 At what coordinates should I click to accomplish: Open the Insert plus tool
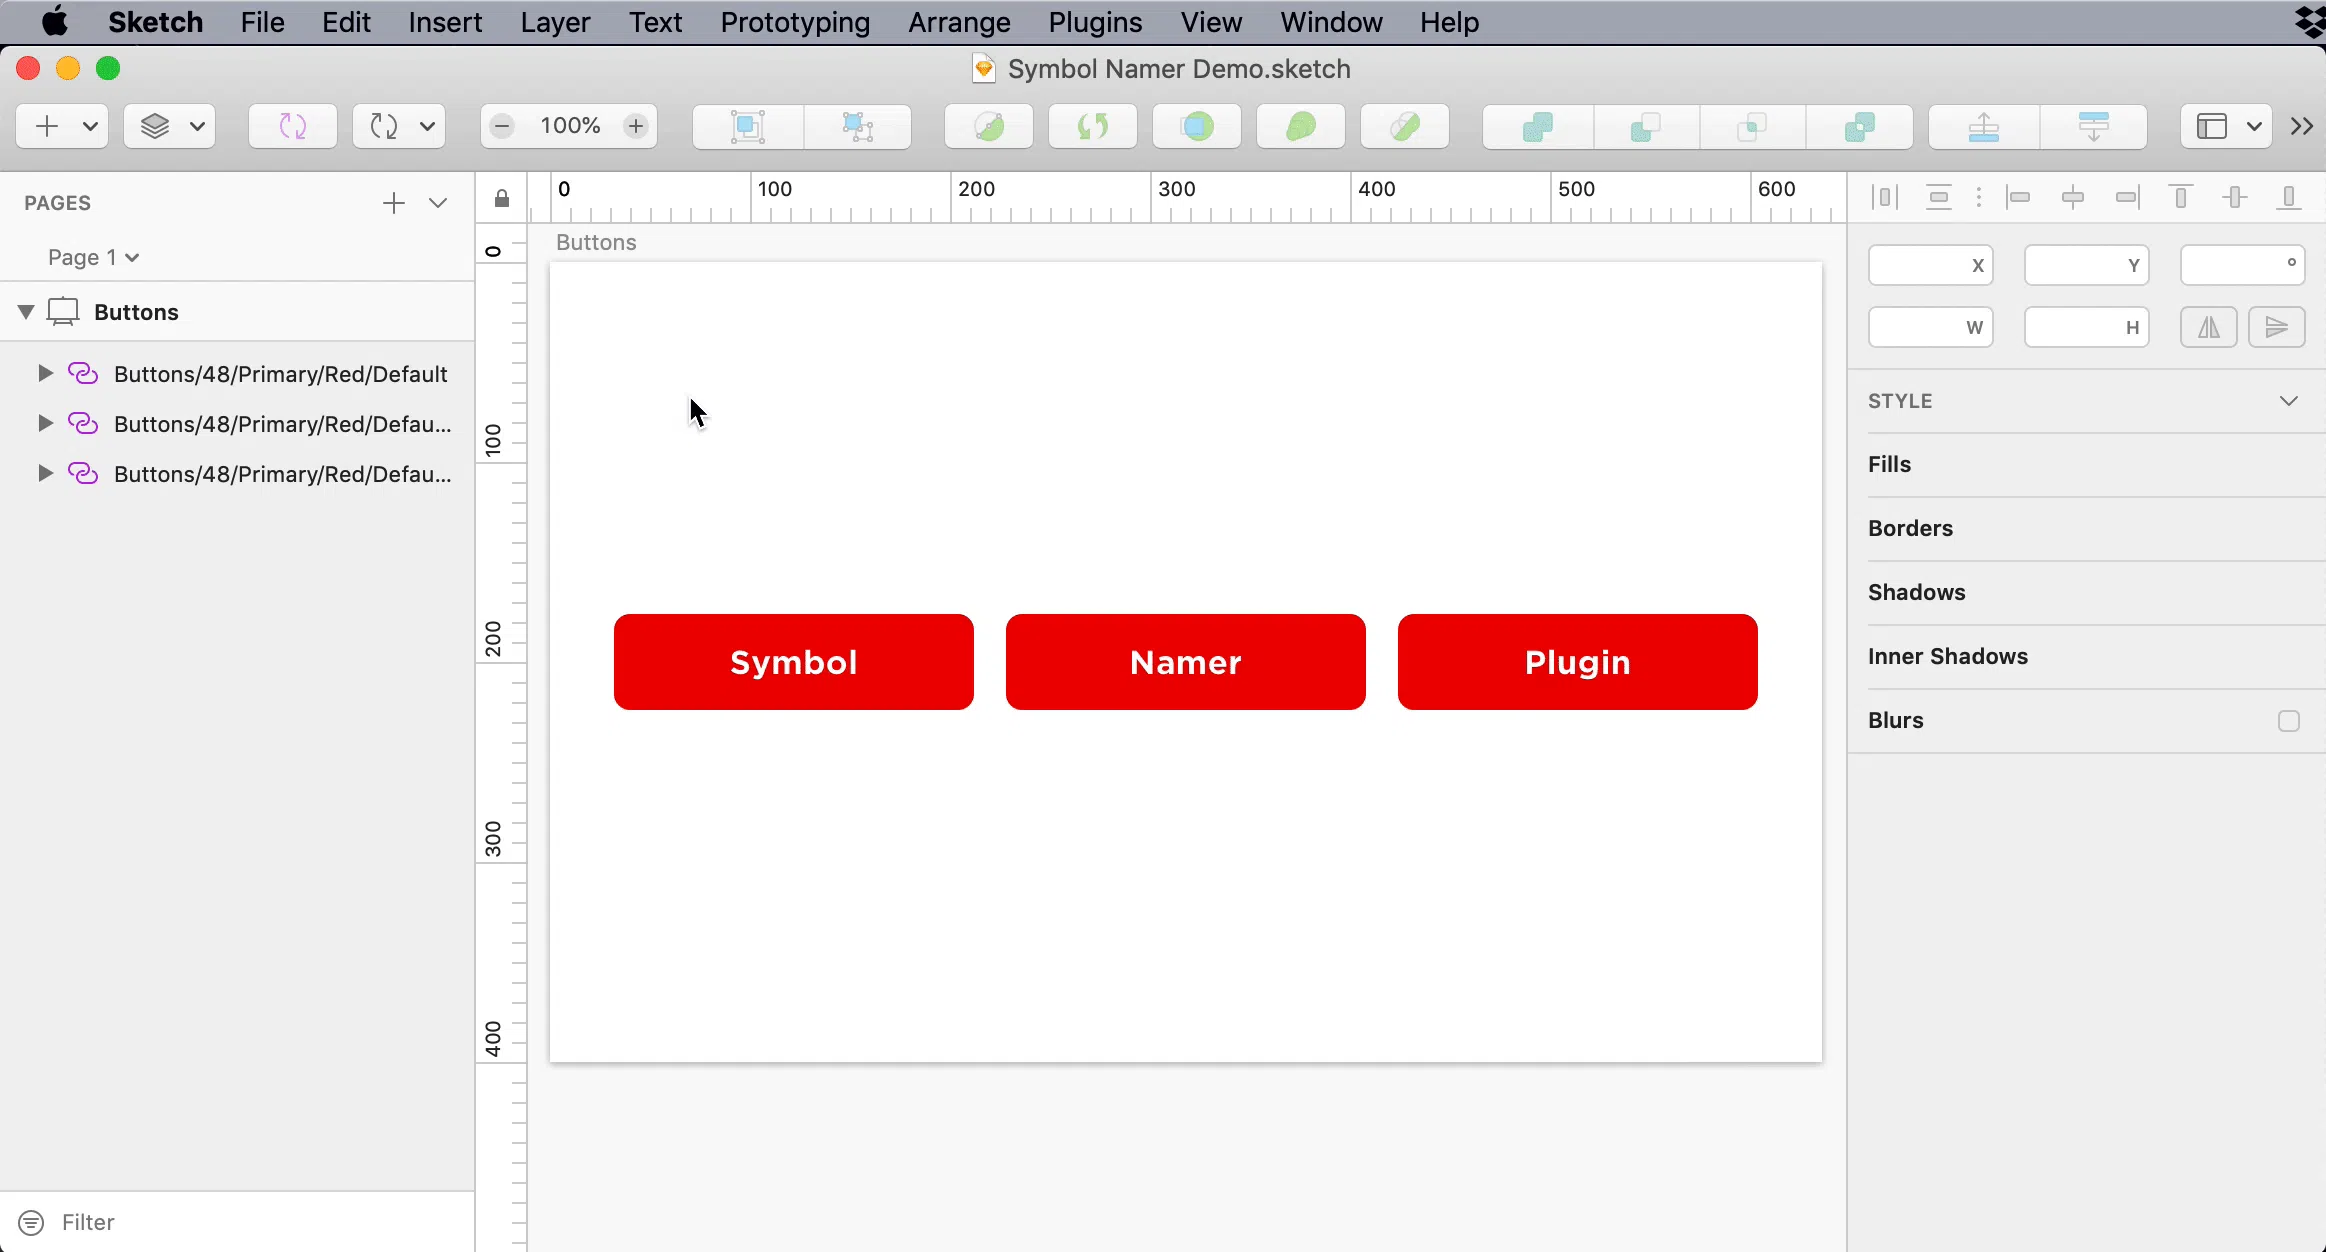tap(47, 126)
